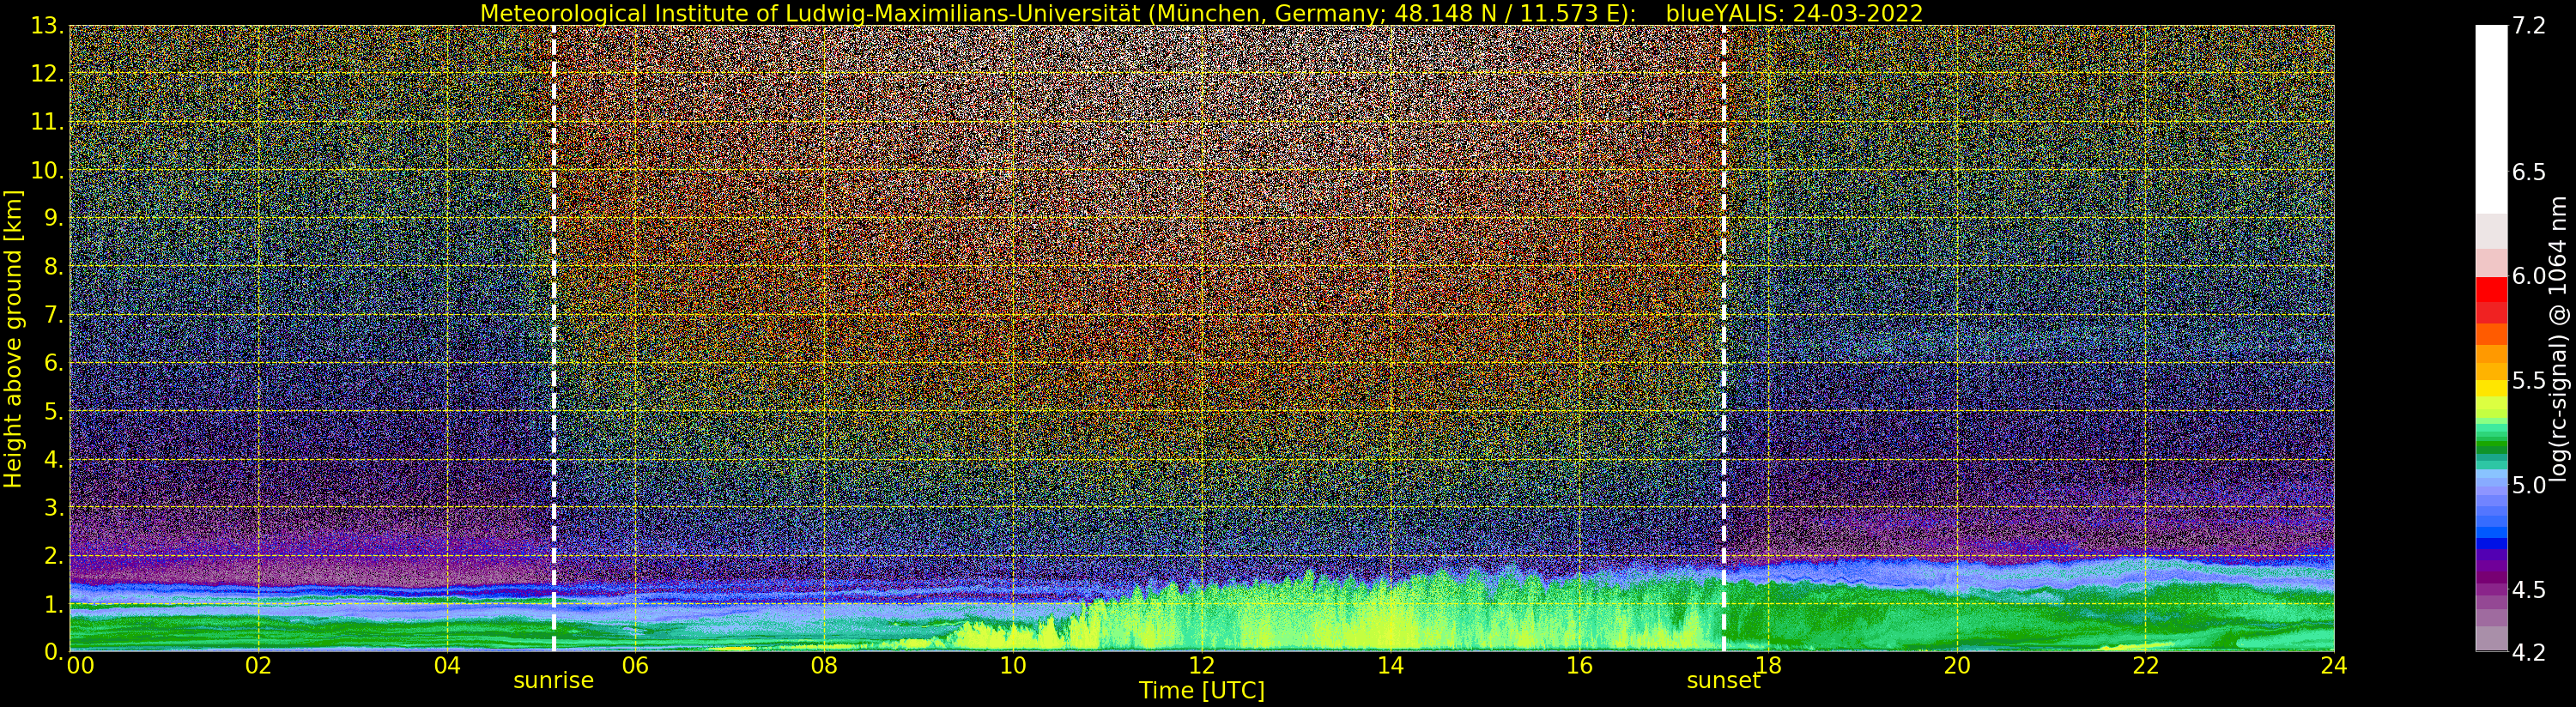
Task: Click the "04" time axis tick label
Action: (447, 666)
